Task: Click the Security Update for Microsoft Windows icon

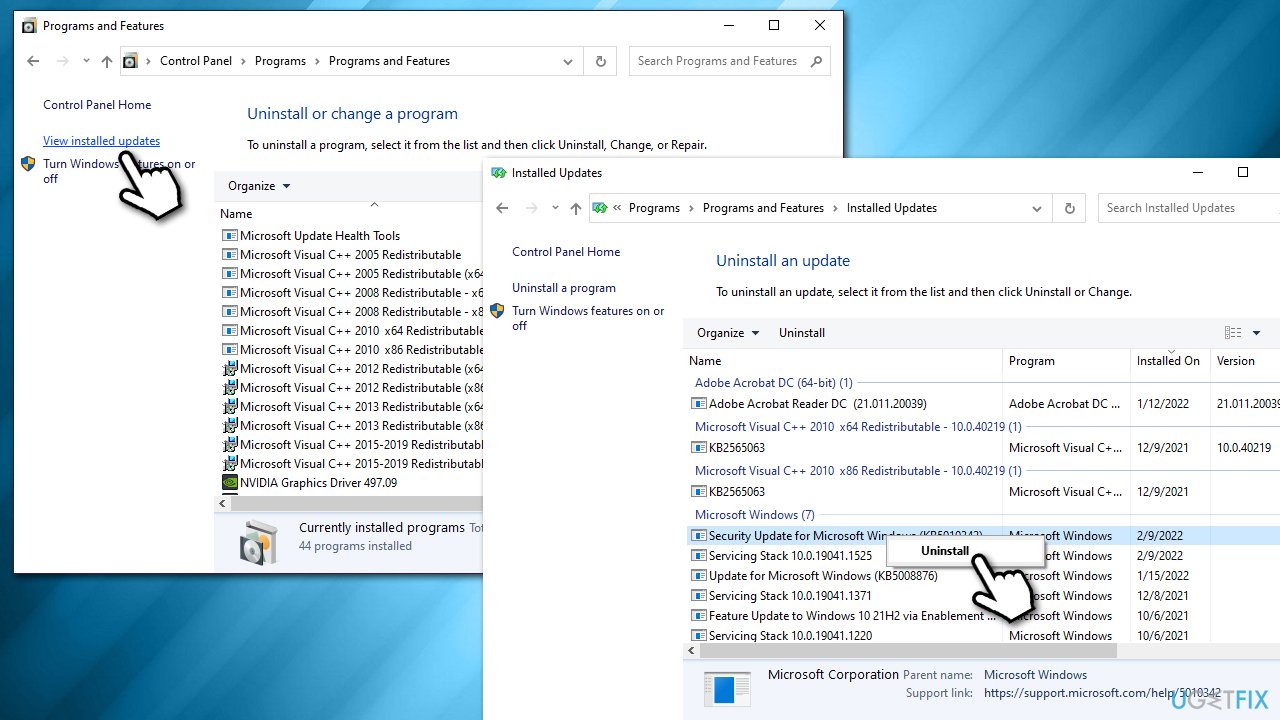Action: (699, 536)
